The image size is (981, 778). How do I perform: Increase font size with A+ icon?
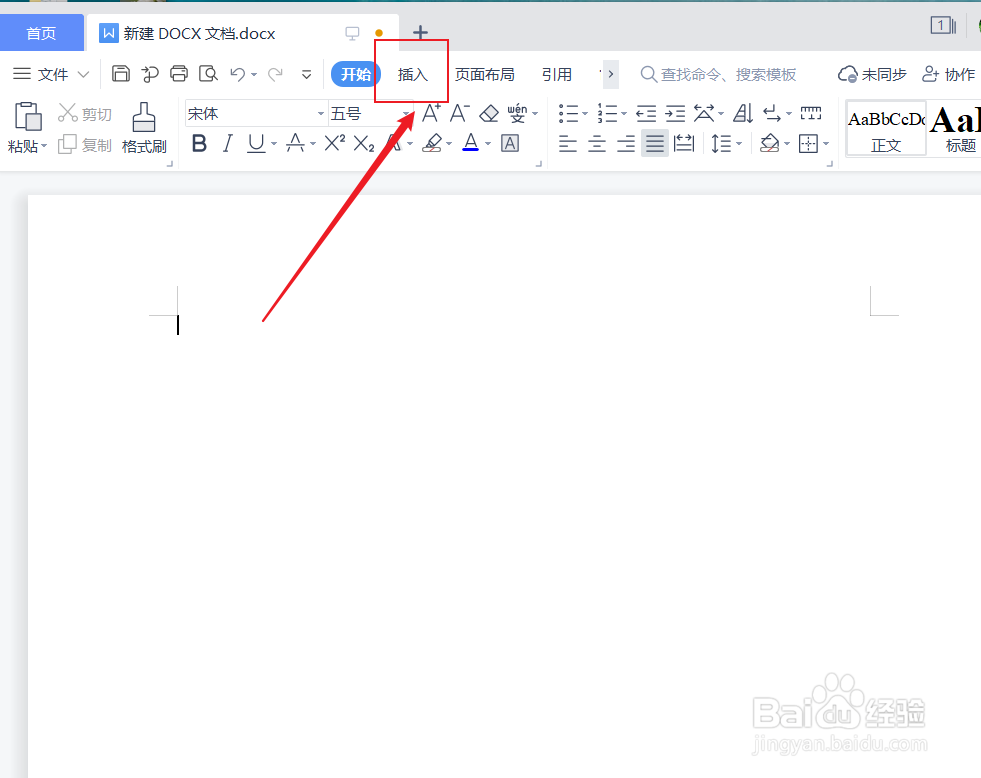pyautogui.click(x=430, y=113)
